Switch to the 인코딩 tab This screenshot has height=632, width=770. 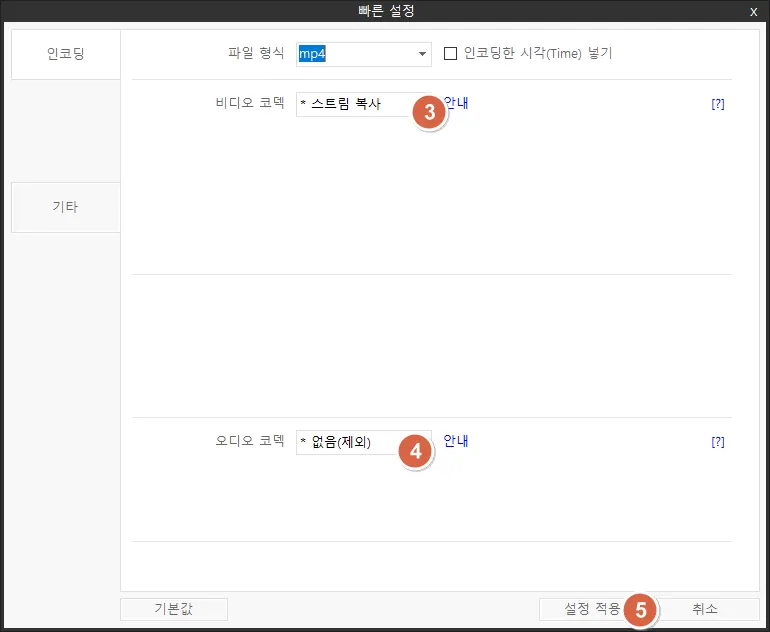(66, 54)
